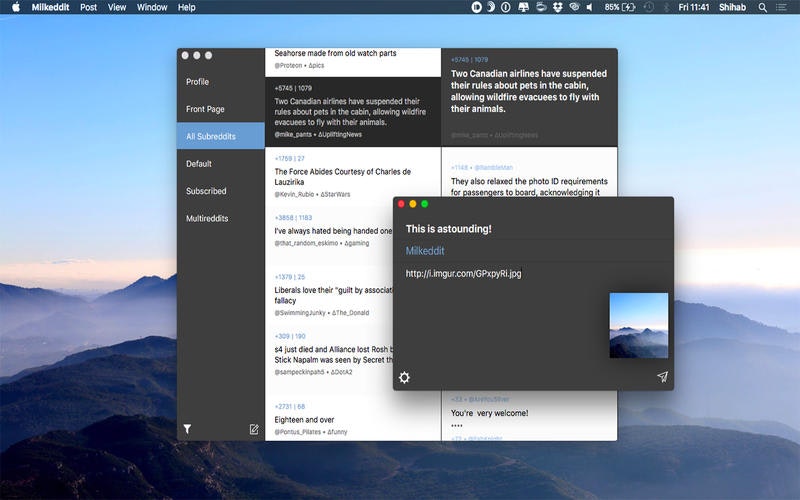The height and width of the screenshot is (500, 800).
Task: Select Profile in the sidebar
Action: pos(220,82)
